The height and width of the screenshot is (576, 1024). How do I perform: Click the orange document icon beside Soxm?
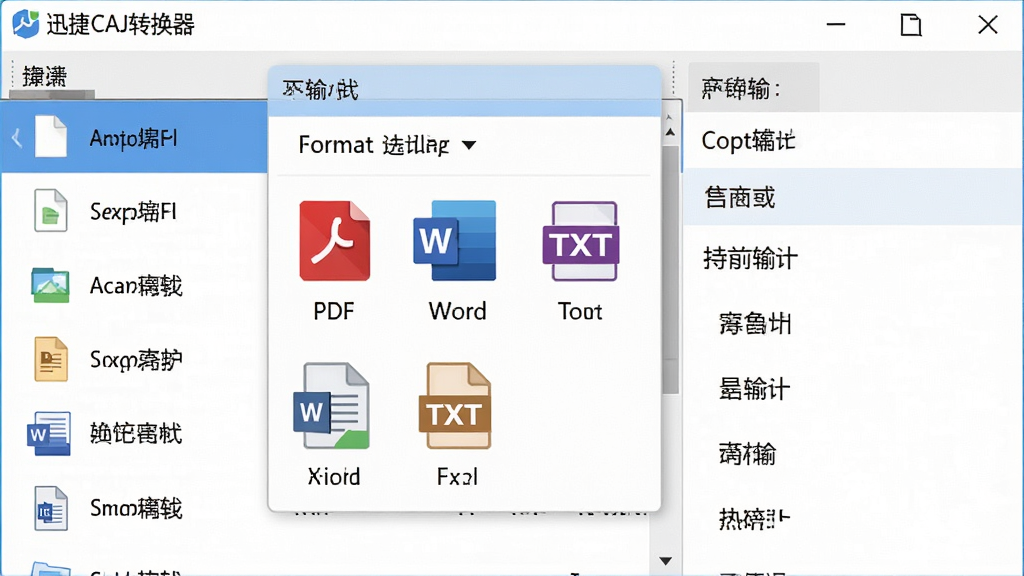tap(51, 359)
